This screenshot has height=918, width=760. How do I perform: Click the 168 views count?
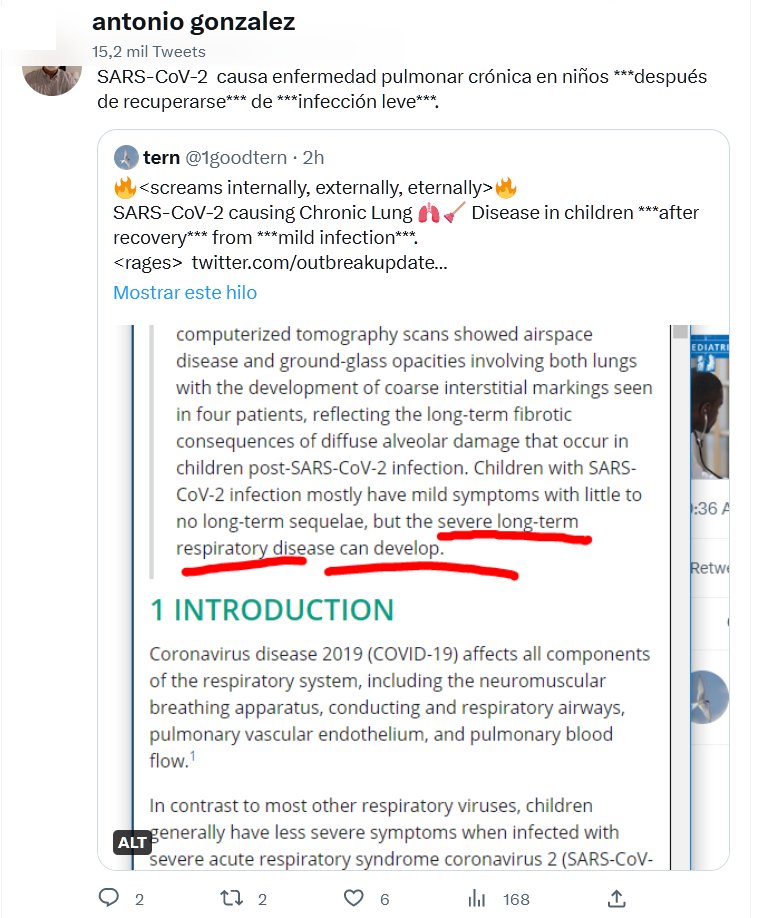pos(516,899)
